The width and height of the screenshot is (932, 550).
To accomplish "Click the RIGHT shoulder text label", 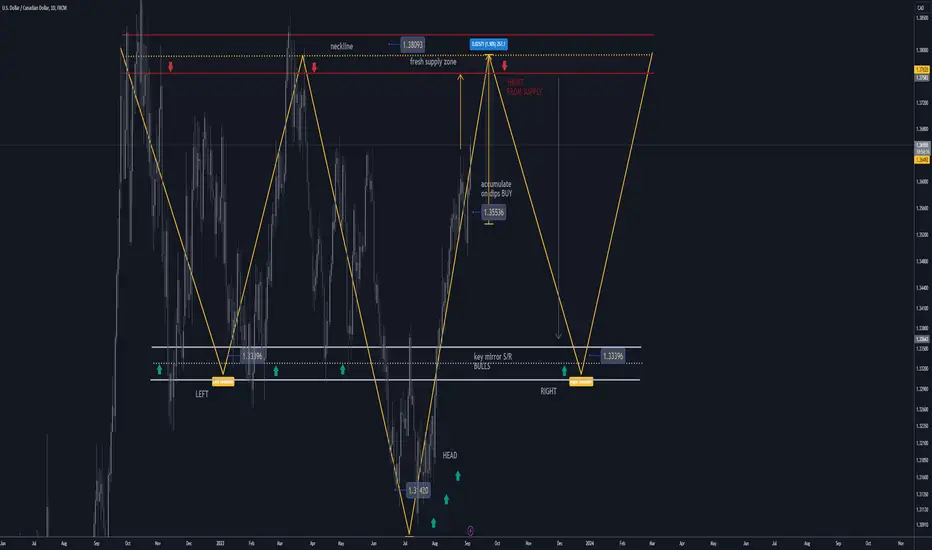I will pos(548,391).
